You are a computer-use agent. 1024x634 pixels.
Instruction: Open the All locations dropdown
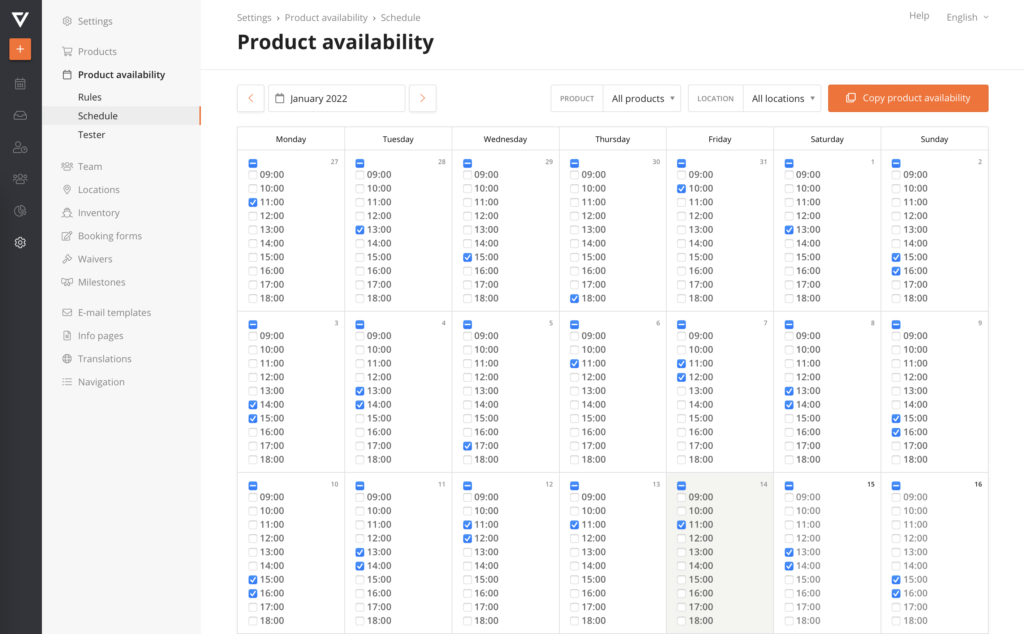click(782, 98)
